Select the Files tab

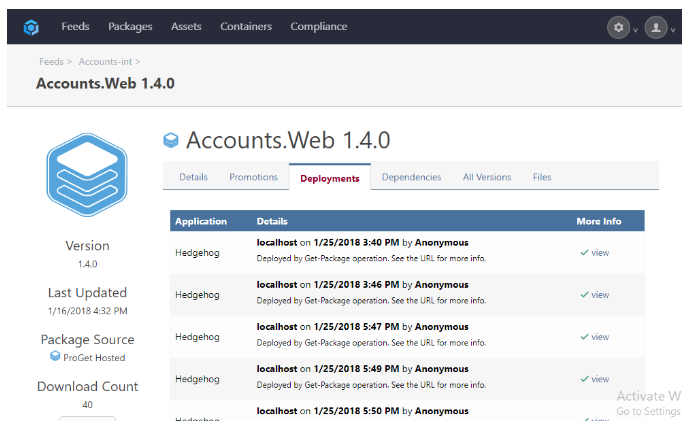pyautogui.click(x=542, y=177)
